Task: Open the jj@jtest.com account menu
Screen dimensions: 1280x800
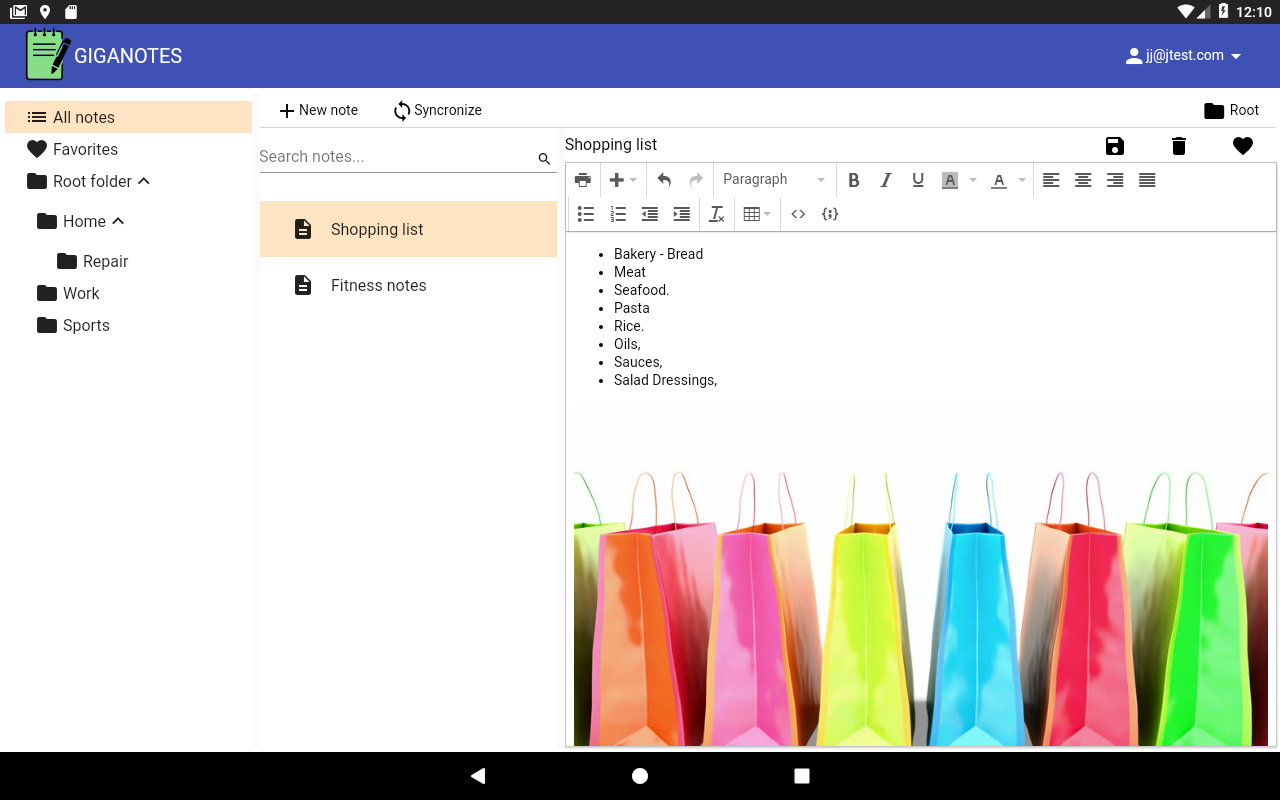Action: pos(1183,56)
